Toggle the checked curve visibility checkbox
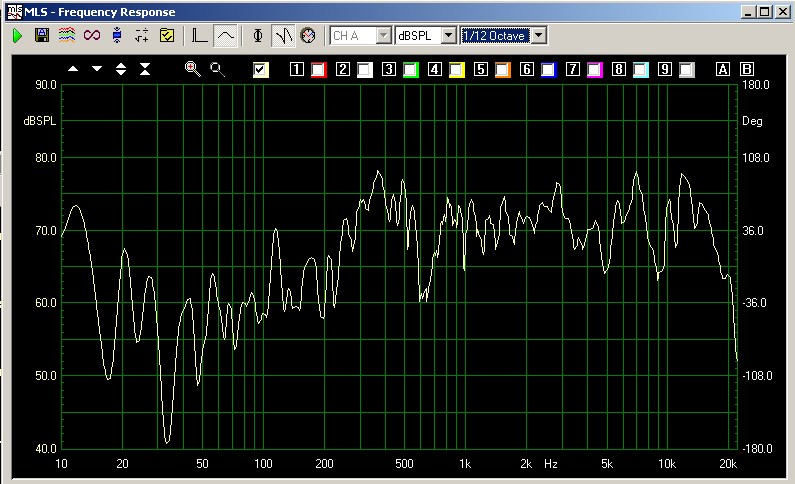Viewport: 795px width, 484px height. coord(261,69)
